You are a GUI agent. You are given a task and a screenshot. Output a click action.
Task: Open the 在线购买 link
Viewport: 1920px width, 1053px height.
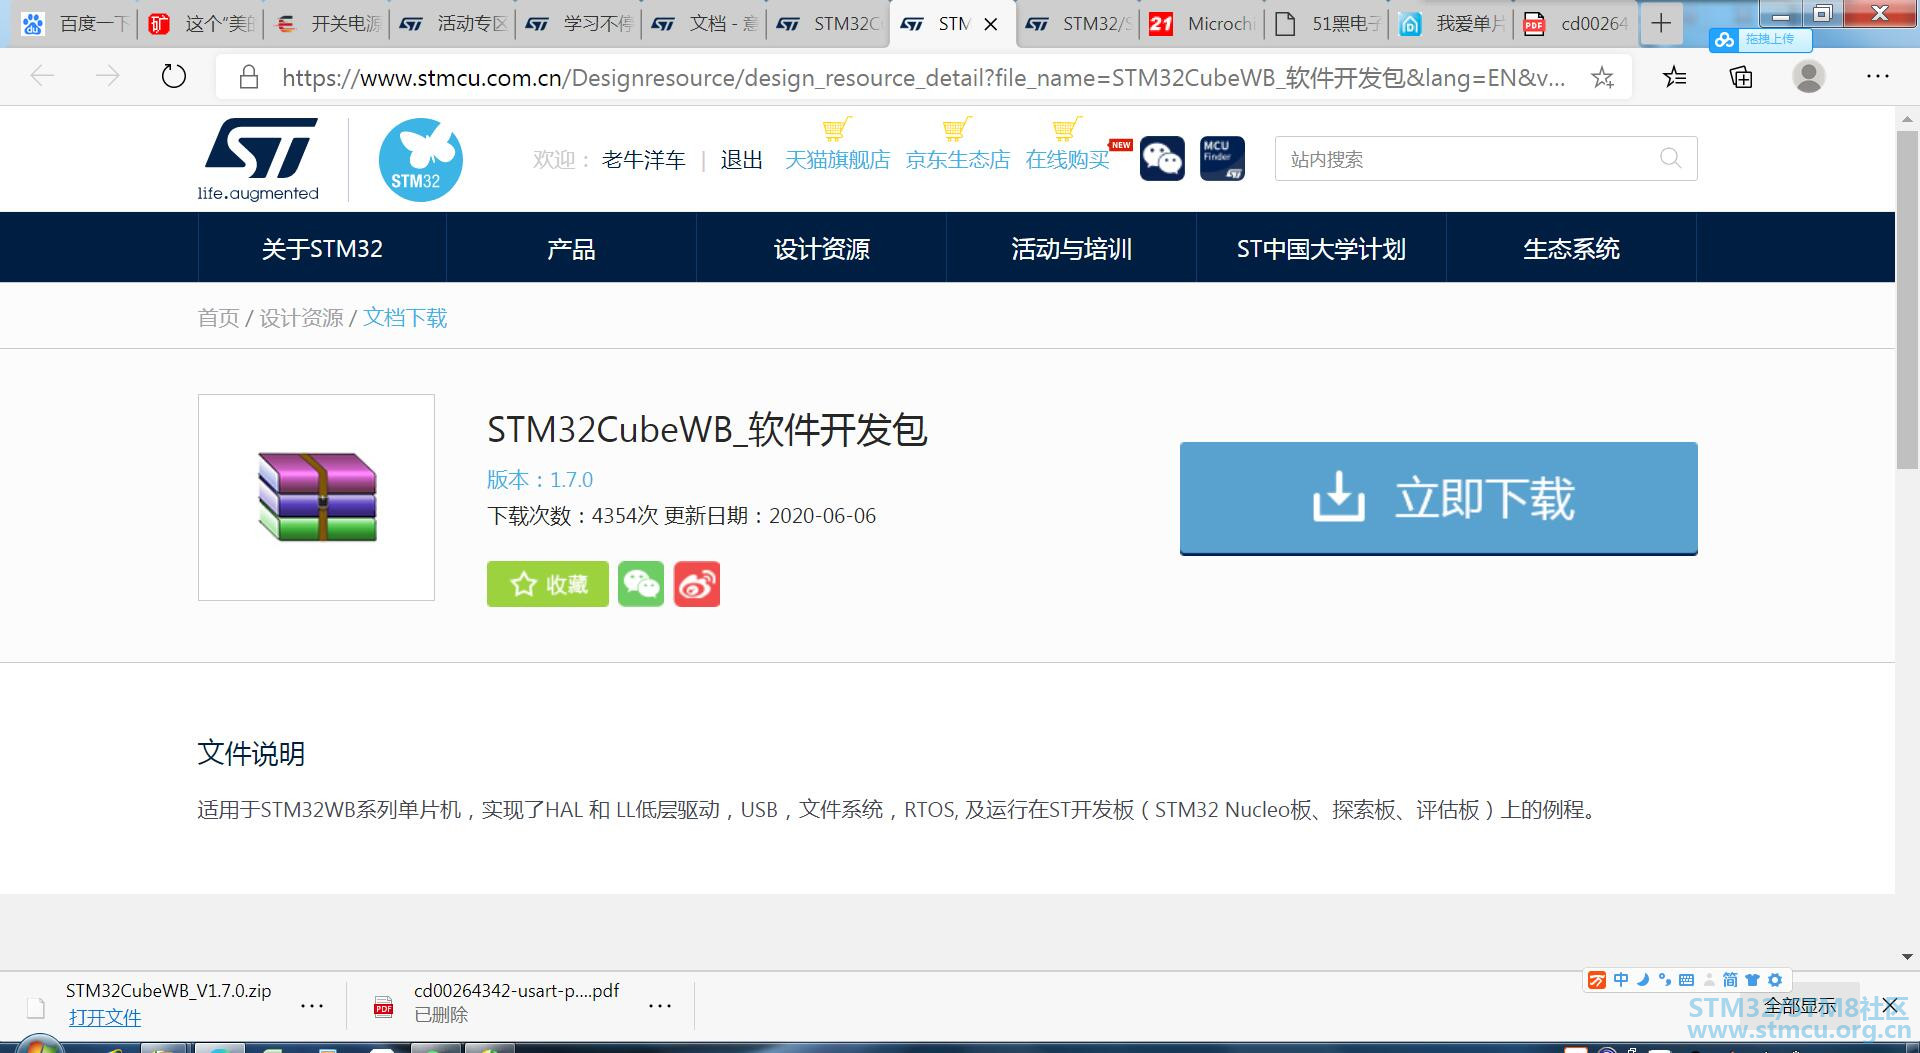[x=1067, y=160]
